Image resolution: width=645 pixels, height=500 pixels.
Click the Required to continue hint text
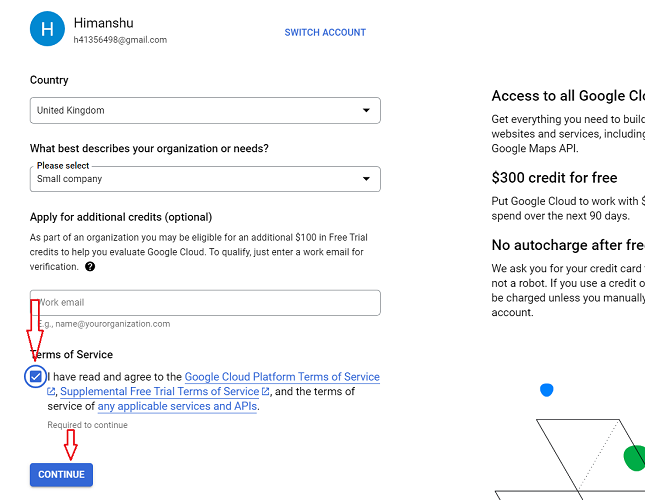pos(87,425)
